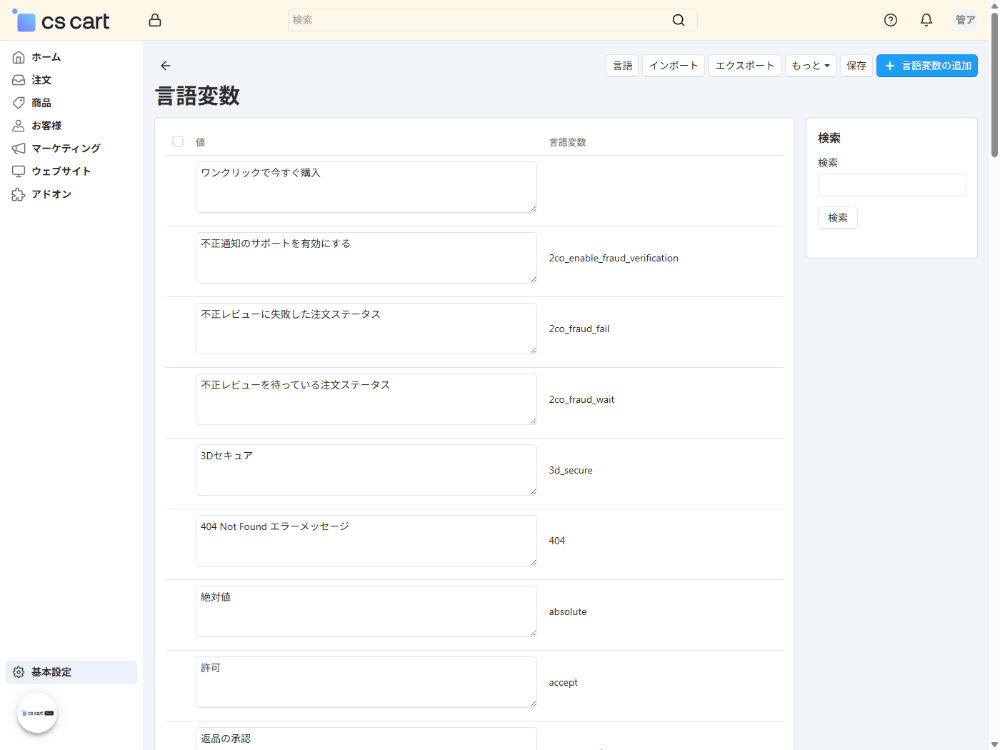Open the 商品 section from the sidebar
Image resolution: width=1000 pixels, height=750 pixels.
tap(16, 102)
